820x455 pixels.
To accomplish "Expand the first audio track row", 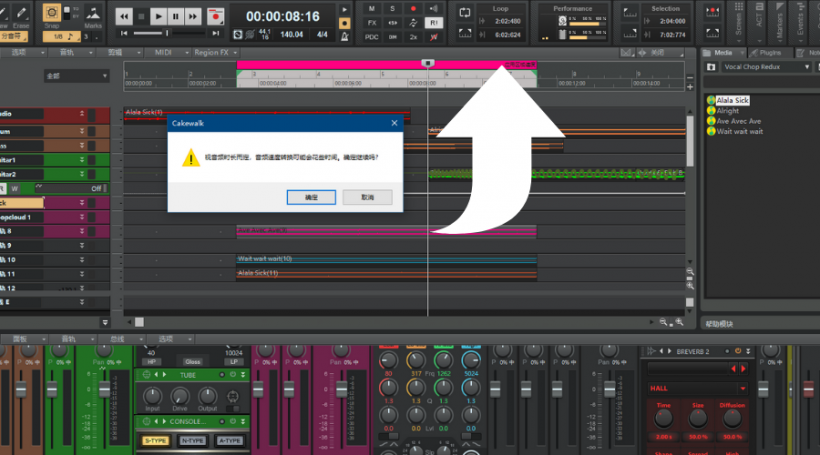I will [x=82, y=113].
